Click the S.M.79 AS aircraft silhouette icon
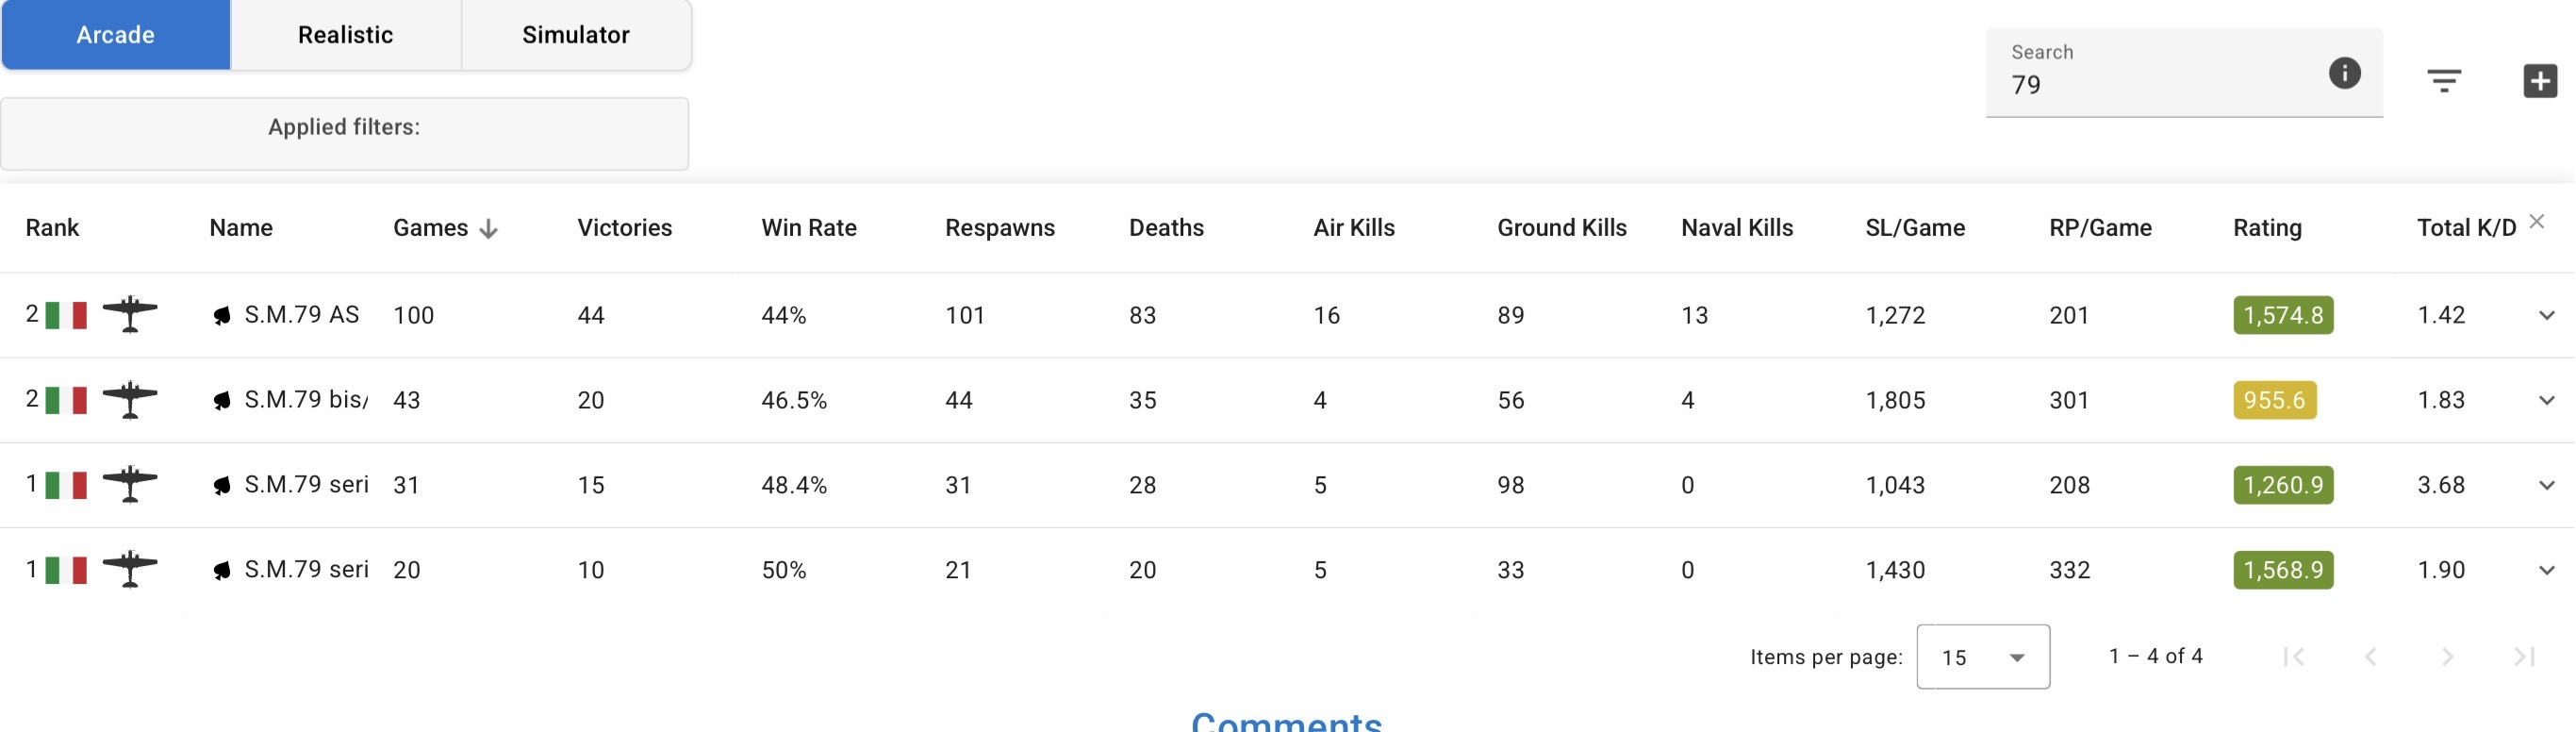 130,314
